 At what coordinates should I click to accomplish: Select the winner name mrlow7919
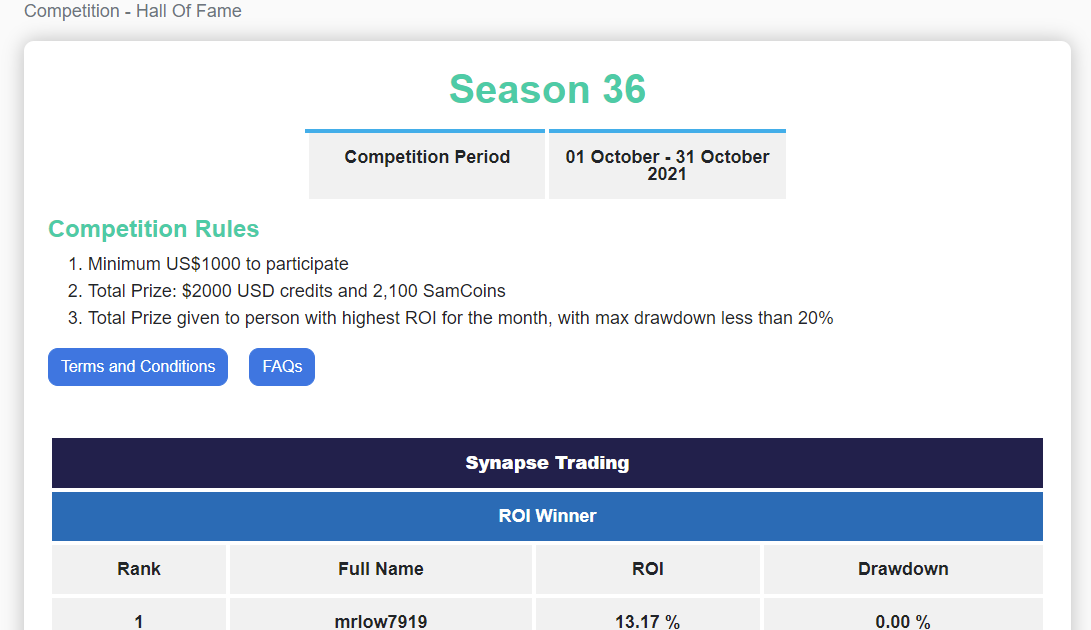tap(381, 621)
